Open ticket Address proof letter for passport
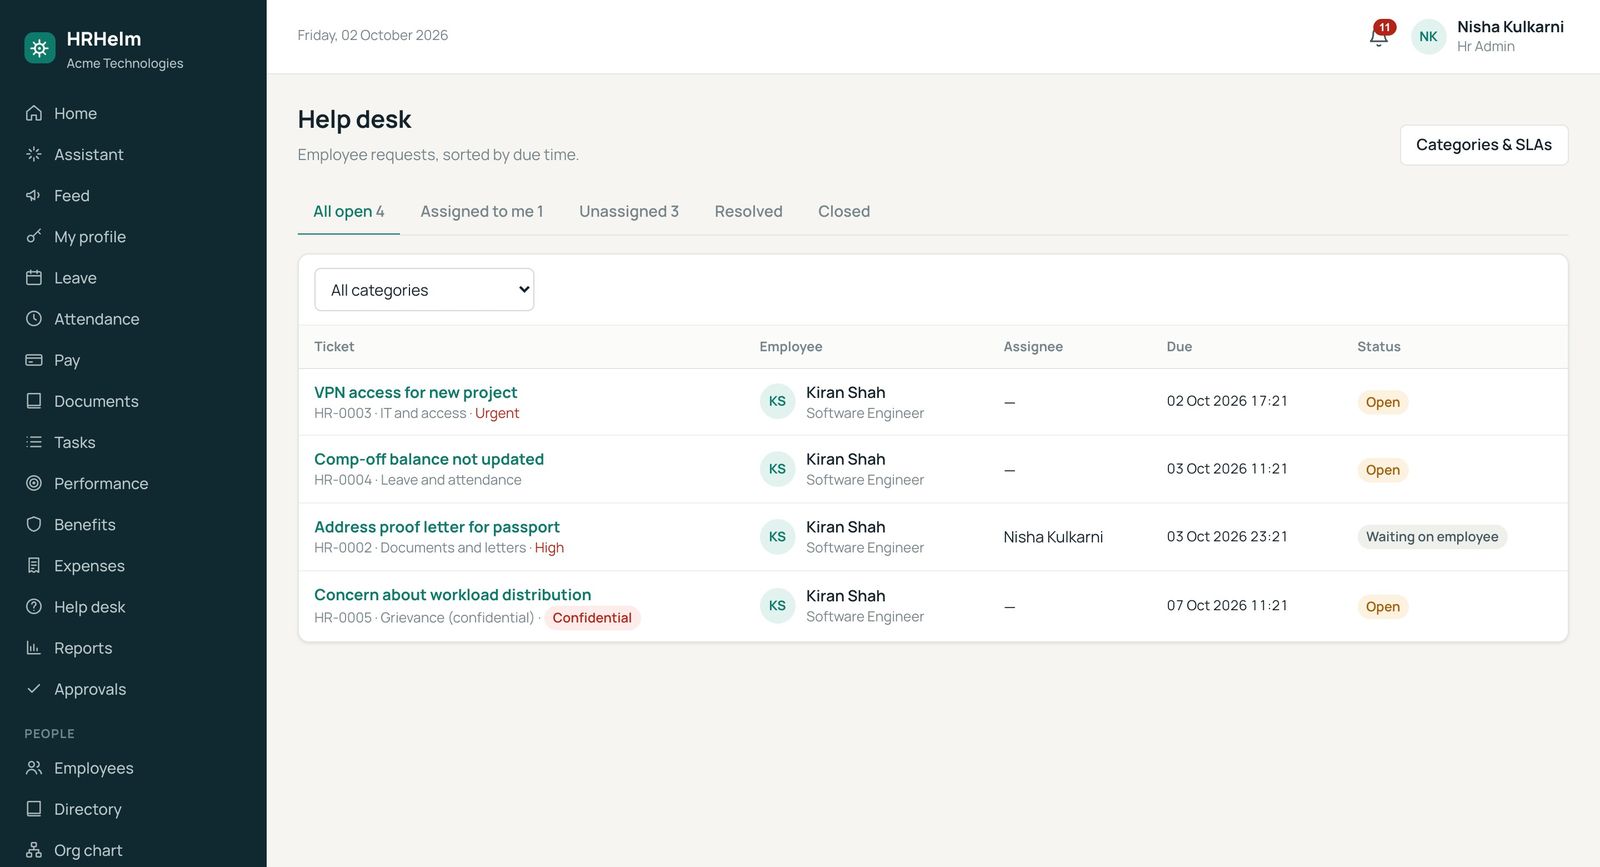 (437, 527)
